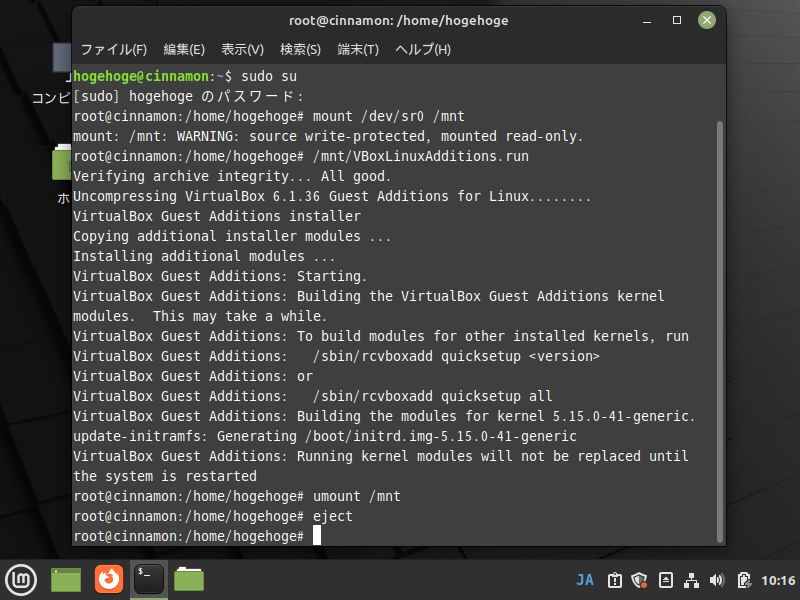Show desktop via green panel launcher

tap(66, 580)
